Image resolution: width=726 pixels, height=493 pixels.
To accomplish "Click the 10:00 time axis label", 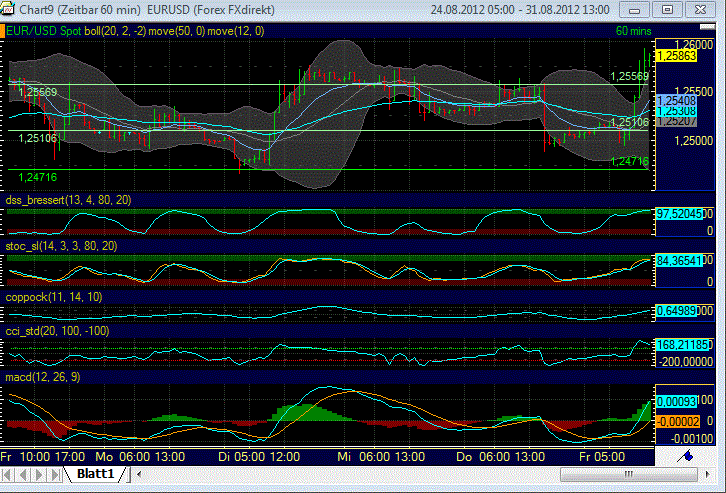I will click(x=35, y=457).
